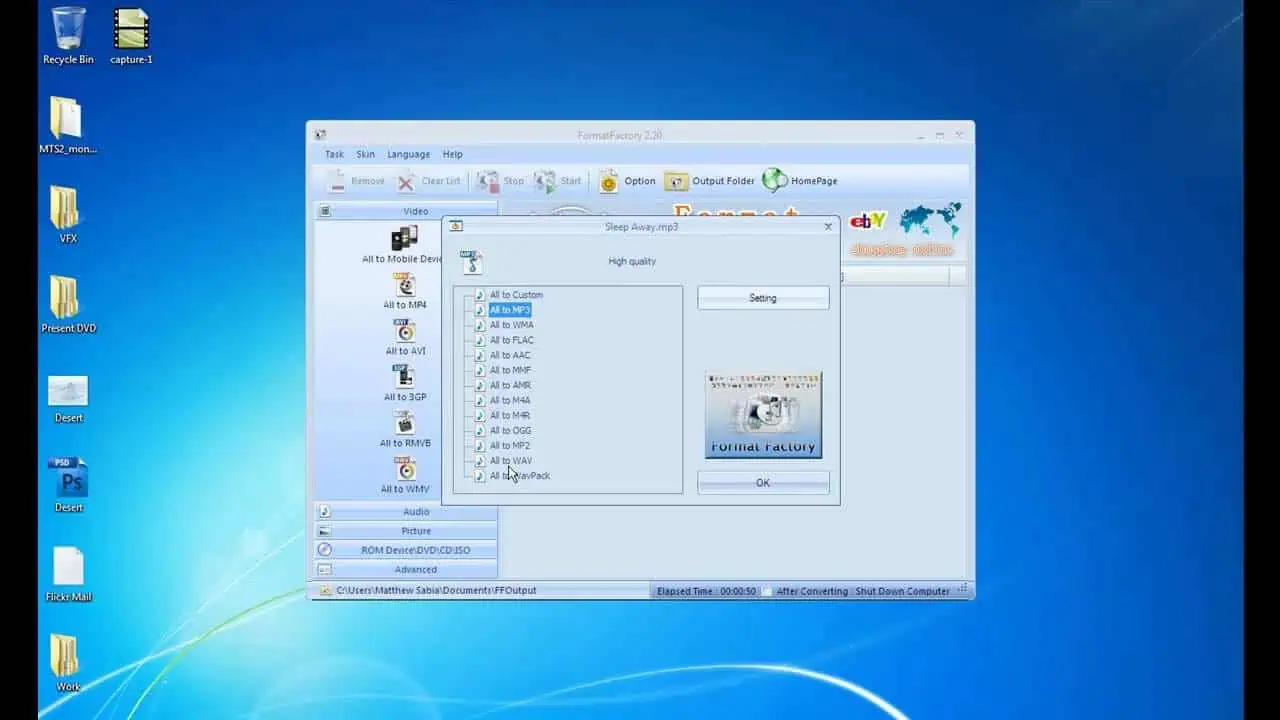Open the Output Folder icon
Image resolution: width=1280 pixels, height=720 pixels.
pyautogui.click(x=677, y=181)
